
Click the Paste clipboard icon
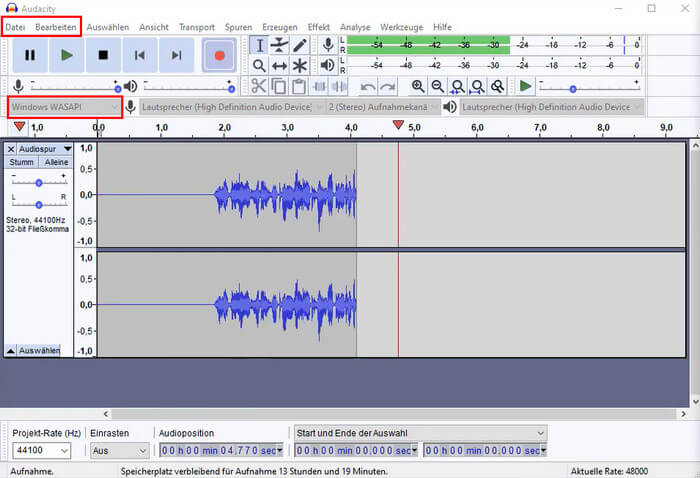(x=299, y=86)
